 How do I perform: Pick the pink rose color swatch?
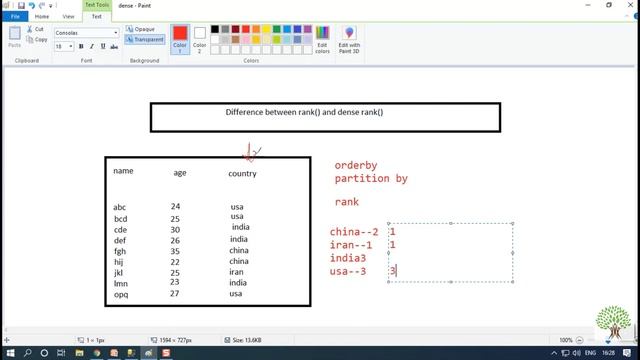pyautogui.click(x=246, y=40)
